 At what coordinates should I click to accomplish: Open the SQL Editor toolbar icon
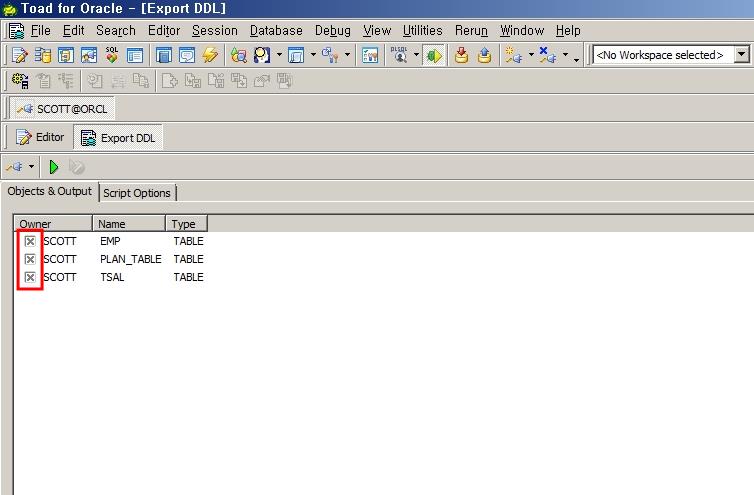tap(19, 55)
